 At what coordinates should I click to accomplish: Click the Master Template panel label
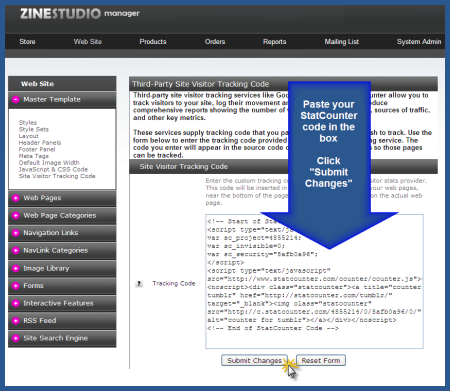click(52, 99)
